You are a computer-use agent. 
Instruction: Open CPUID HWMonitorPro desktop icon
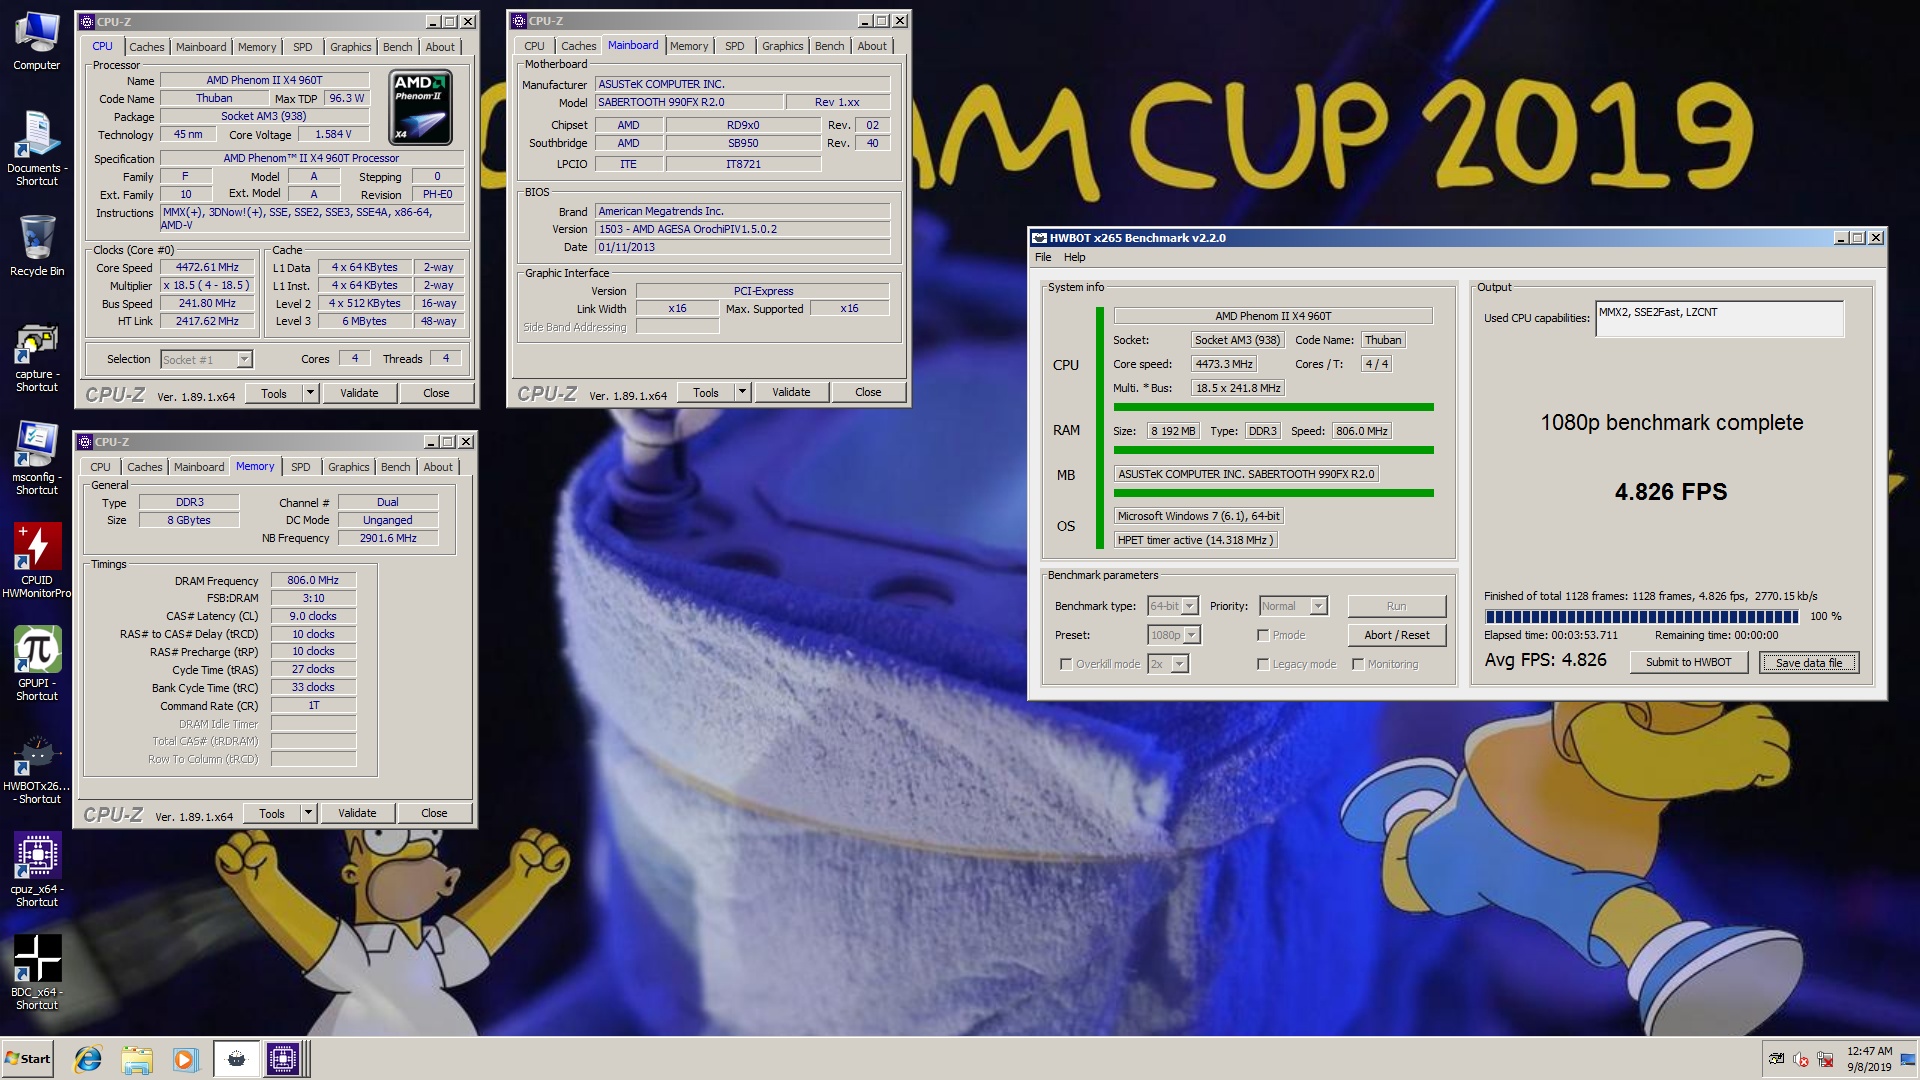tap(37, 560)
